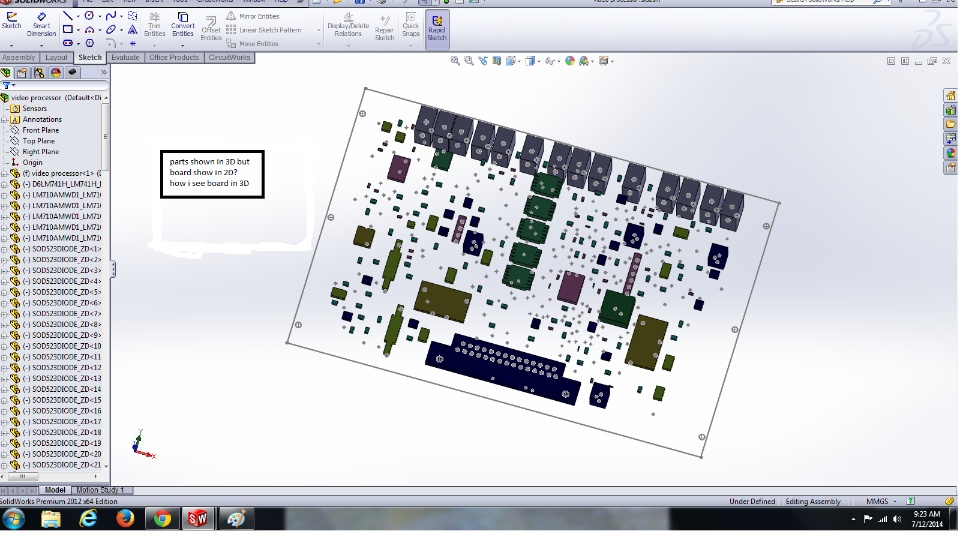Click Section View icon

click(497, 61)
